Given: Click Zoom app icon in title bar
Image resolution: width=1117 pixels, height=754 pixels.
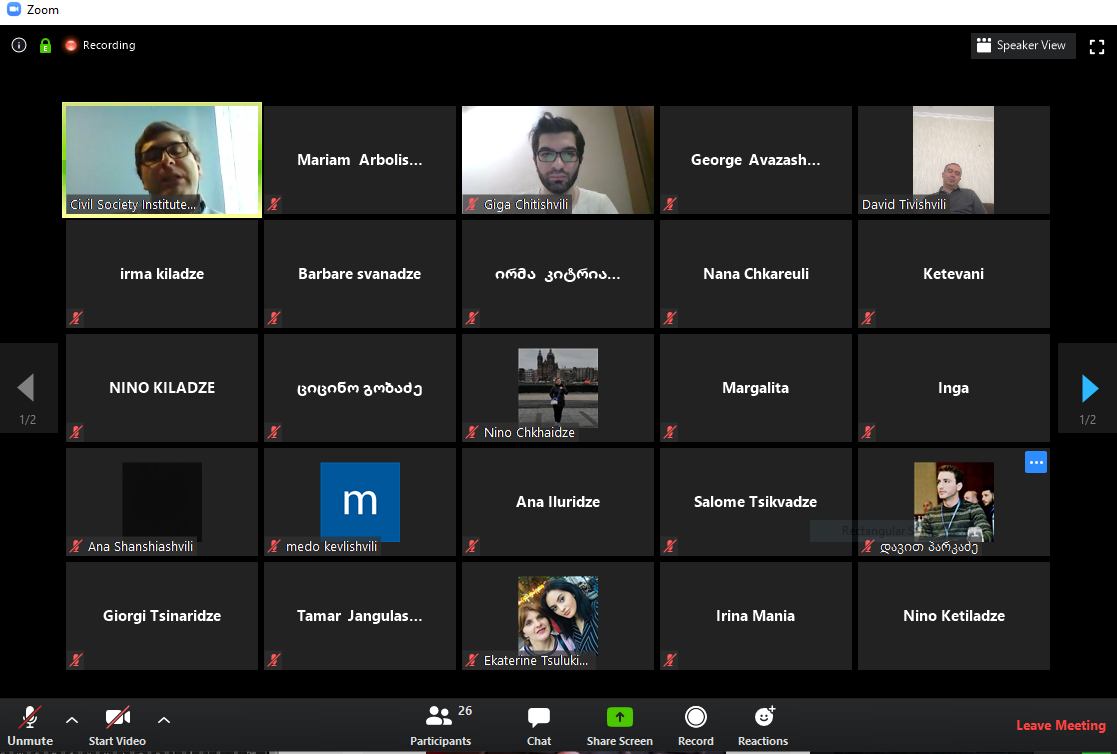Looking at the screenshot, I should pyautogui.click(x=14, y=9).
